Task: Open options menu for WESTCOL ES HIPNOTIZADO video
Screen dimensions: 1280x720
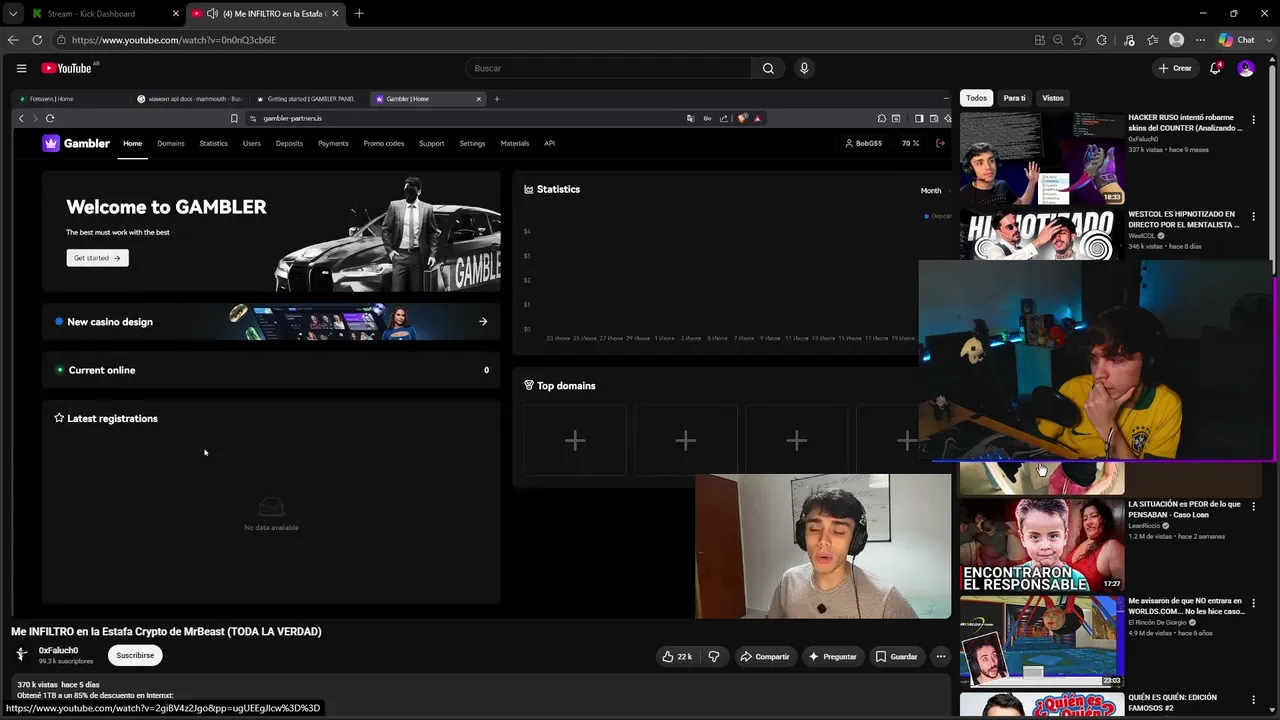Action: click(x=1253, y=217)
